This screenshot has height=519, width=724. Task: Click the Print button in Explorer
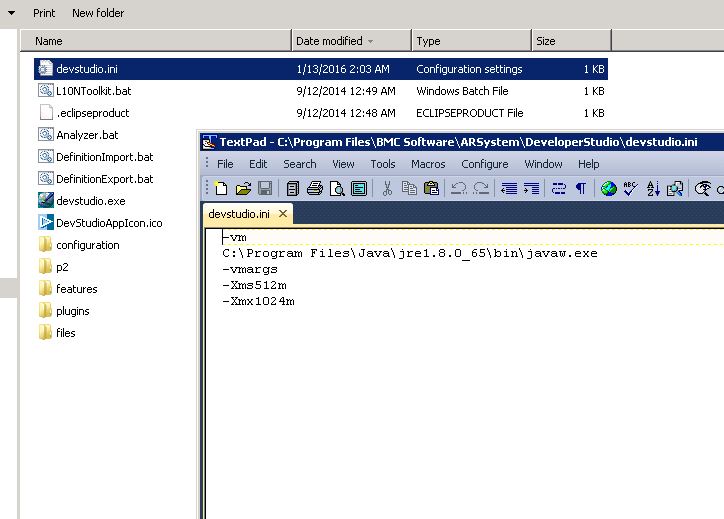(44, 13)
